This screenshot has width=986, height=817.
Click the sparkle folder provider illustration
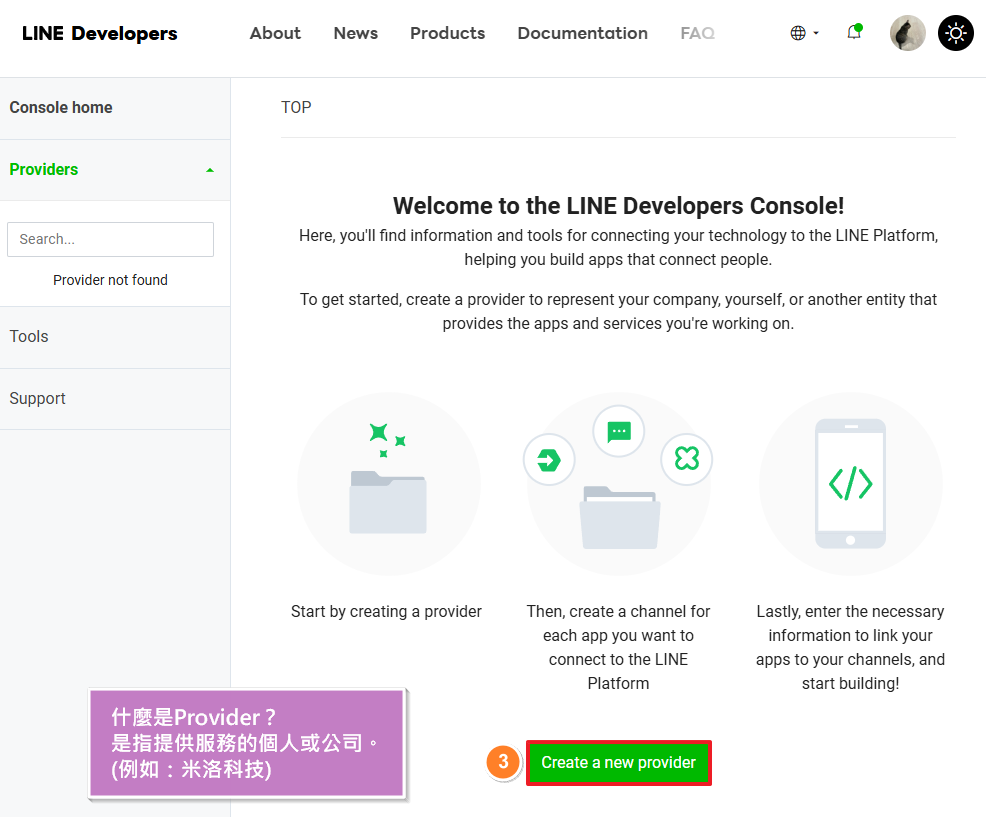(388, 485)
